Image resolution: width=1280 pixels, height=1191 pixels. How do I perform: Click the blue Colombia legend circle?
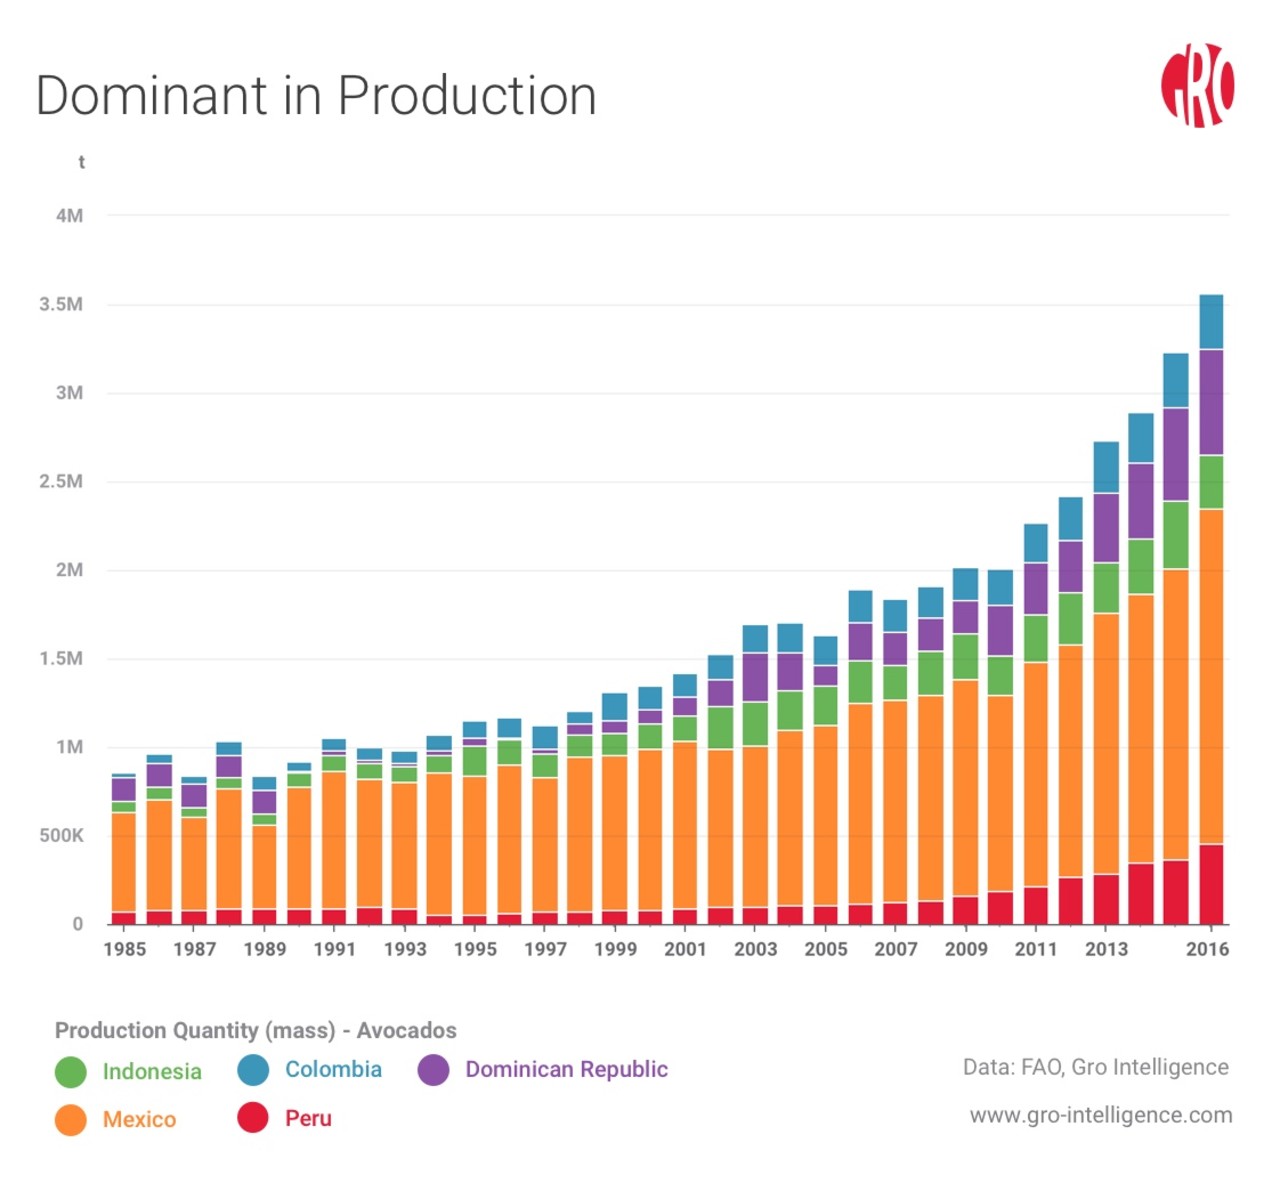point(254,1069)
